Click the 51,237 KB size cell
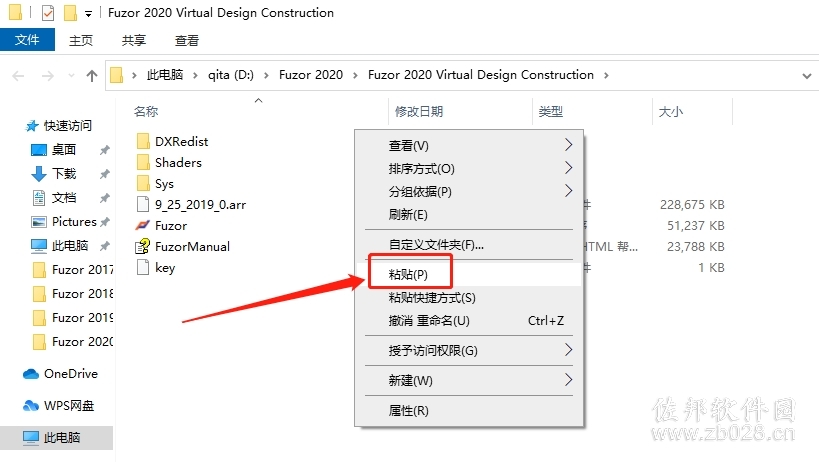The height and width of the screenshot is (462, 819). point(696,226)
